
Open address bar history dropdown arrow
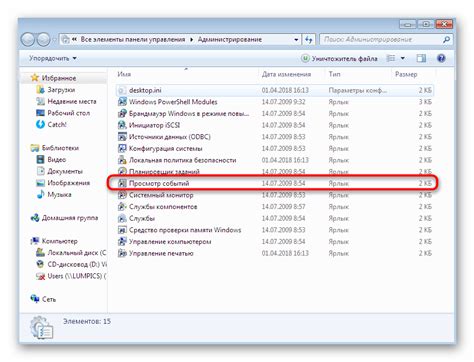296,40
